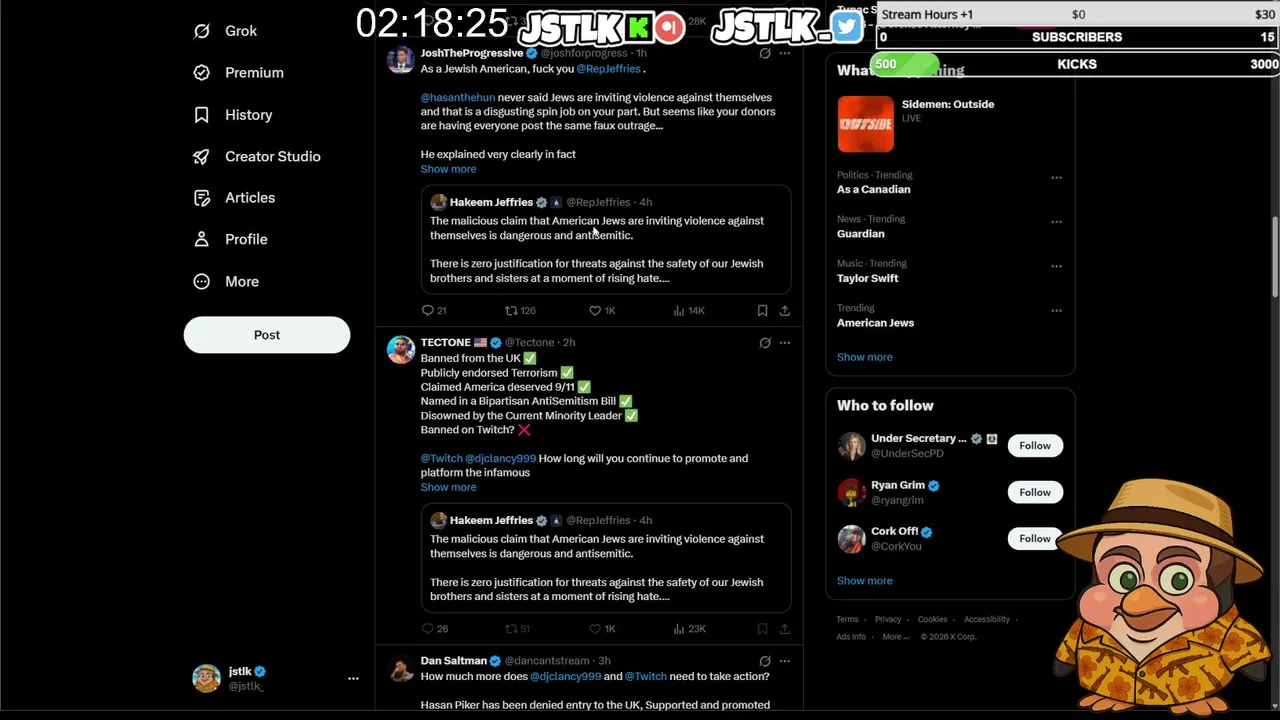Reply to TECTONE's post with 26 replies

tap(435, 629)
